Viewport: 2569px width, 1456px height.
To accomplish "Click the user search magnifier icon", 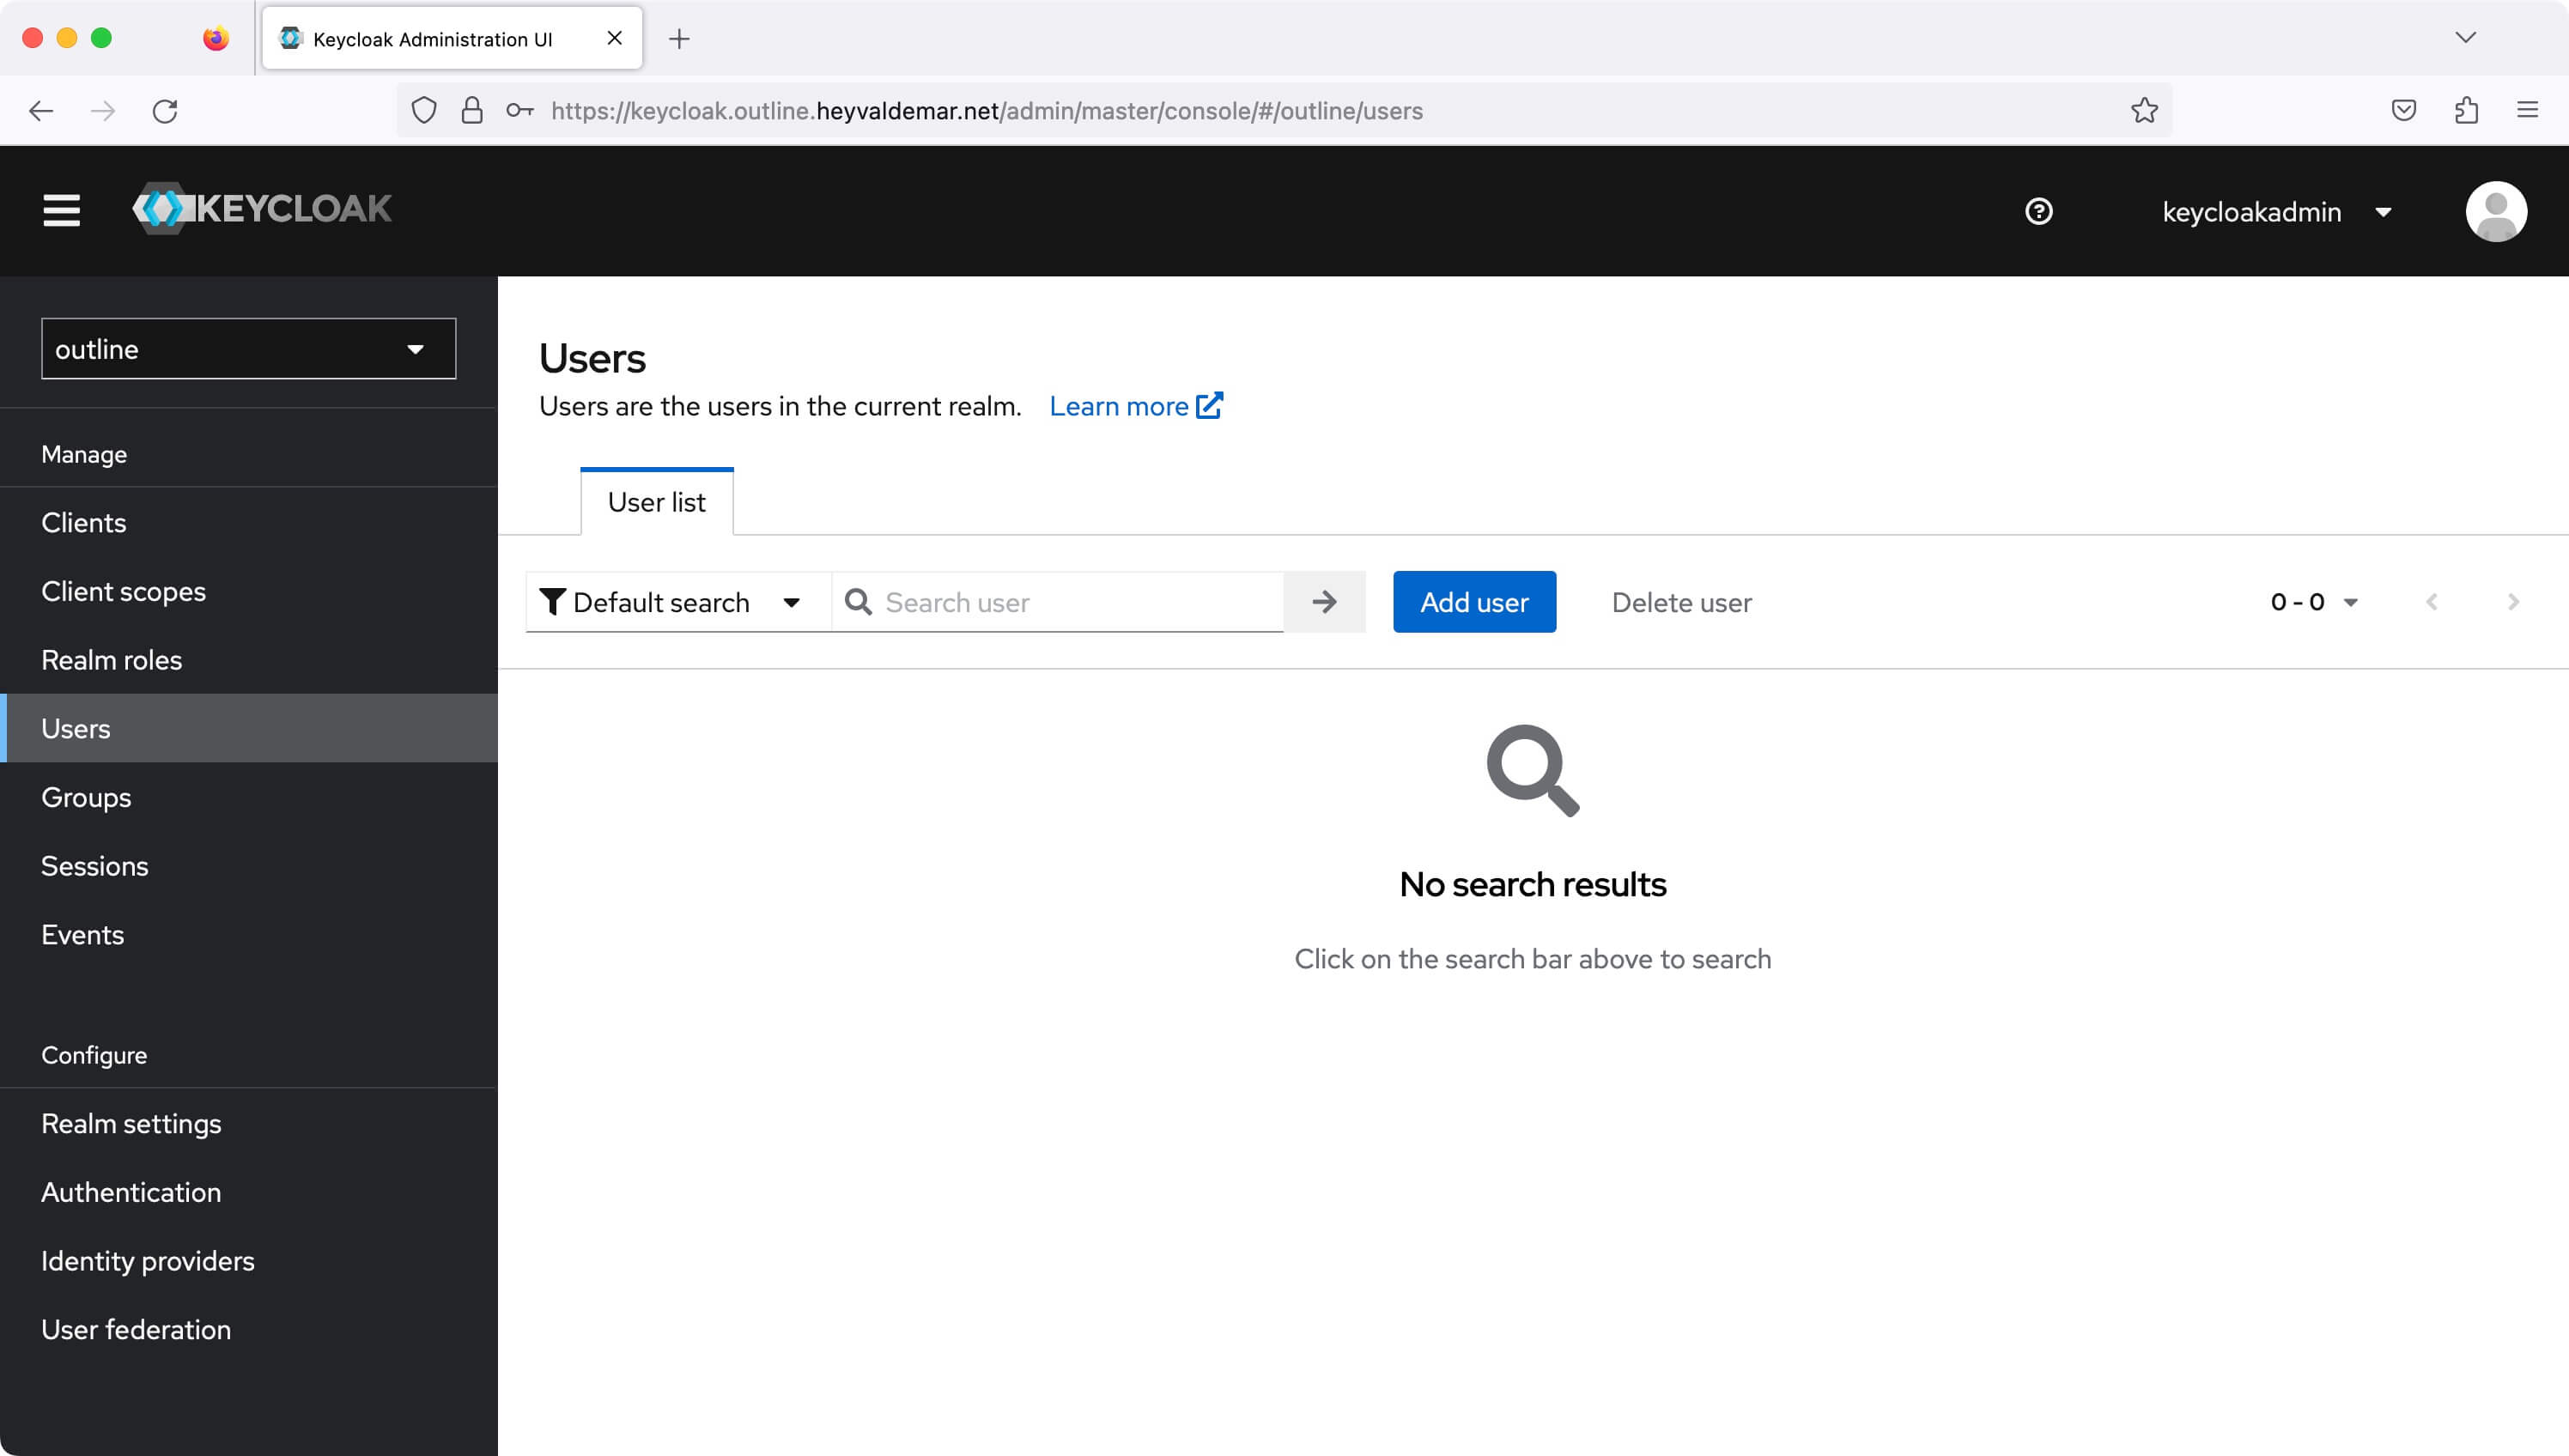I will tap(859, 600).
